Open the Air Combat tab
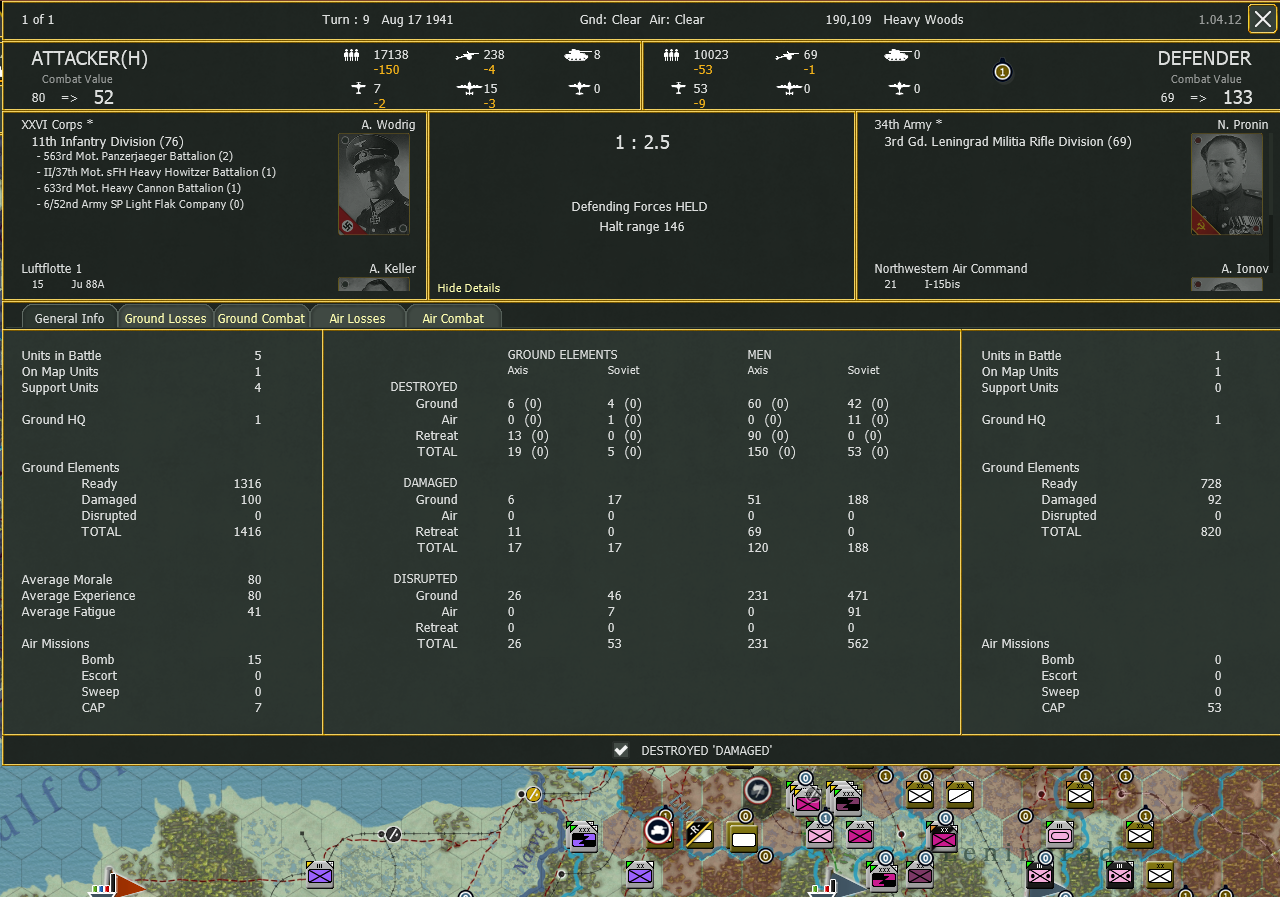 tap(453, 318)
